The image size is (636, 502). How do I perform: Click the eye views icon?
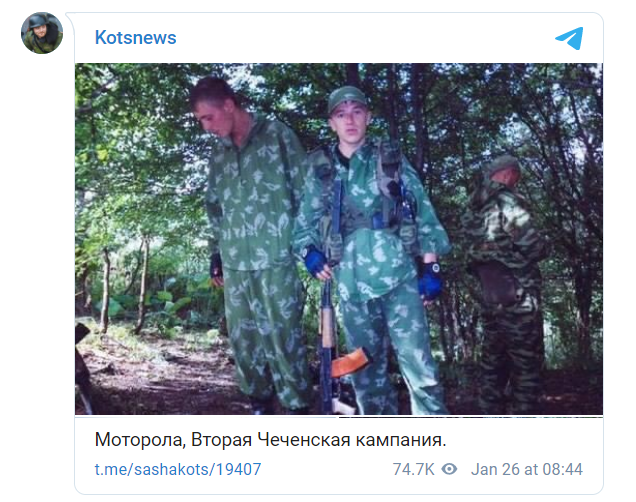tap(449, 469)
